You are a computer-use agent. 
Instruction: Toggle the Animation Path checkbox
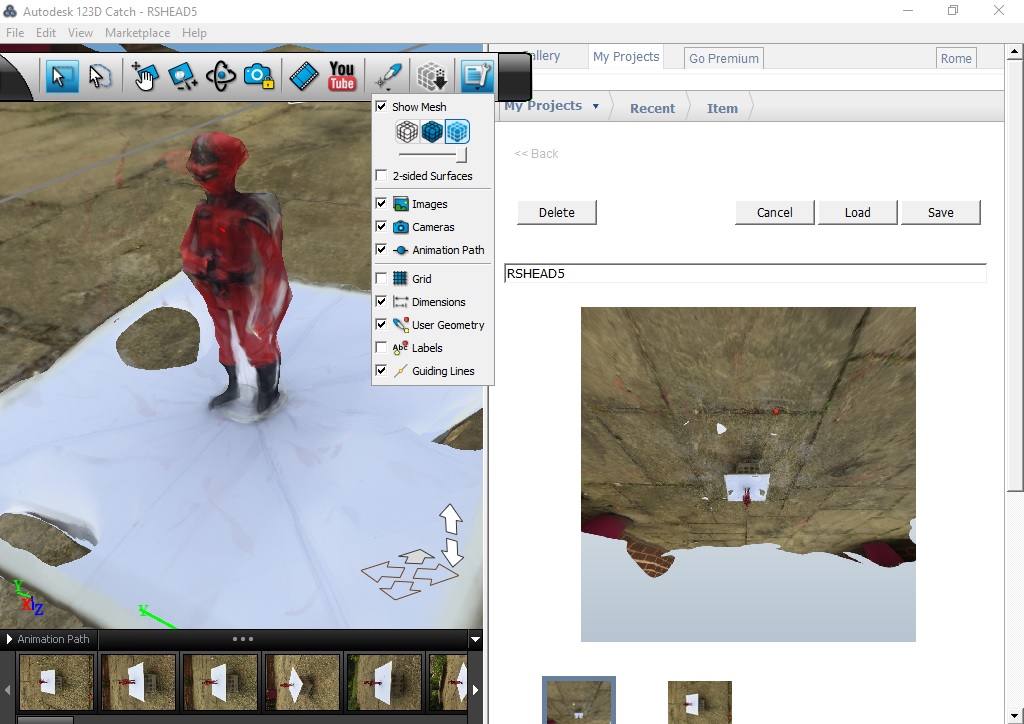pos(381,249)
